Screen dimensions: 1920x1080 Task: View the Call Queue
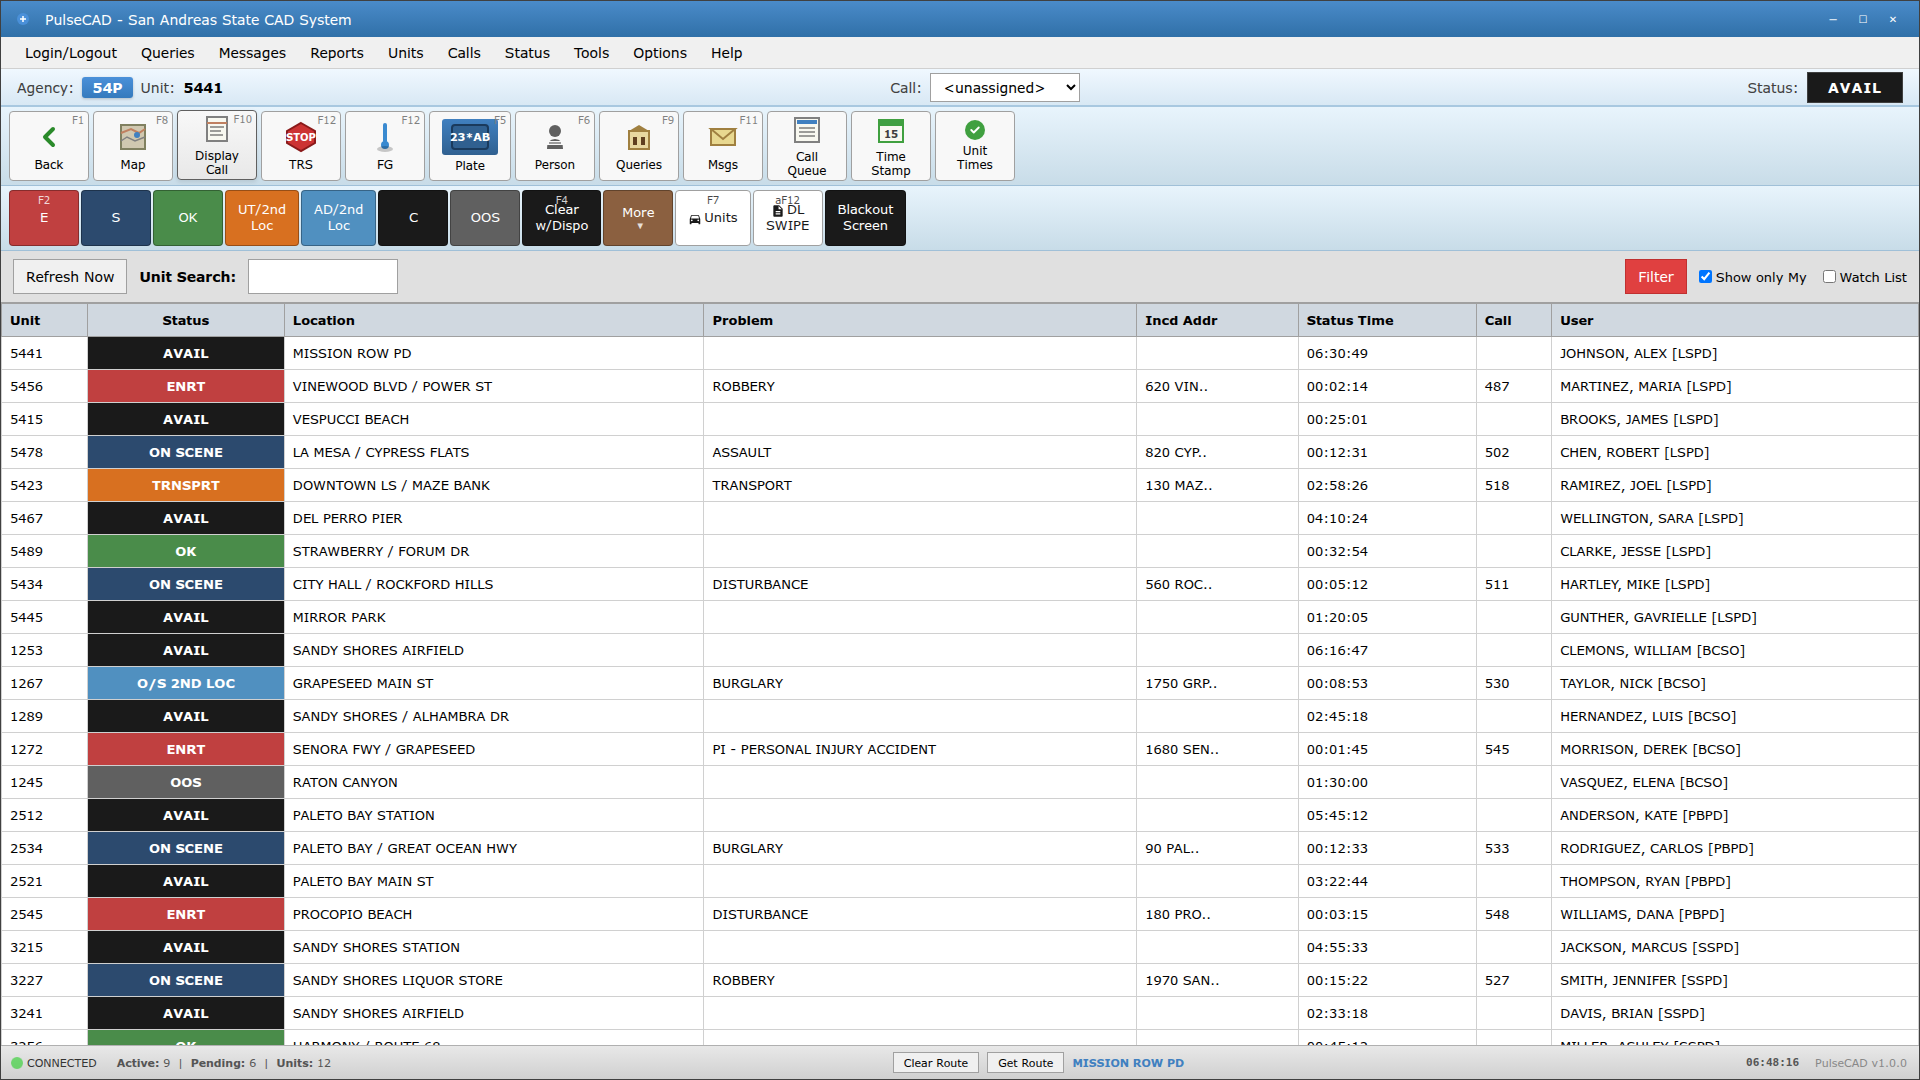(806, 145)
